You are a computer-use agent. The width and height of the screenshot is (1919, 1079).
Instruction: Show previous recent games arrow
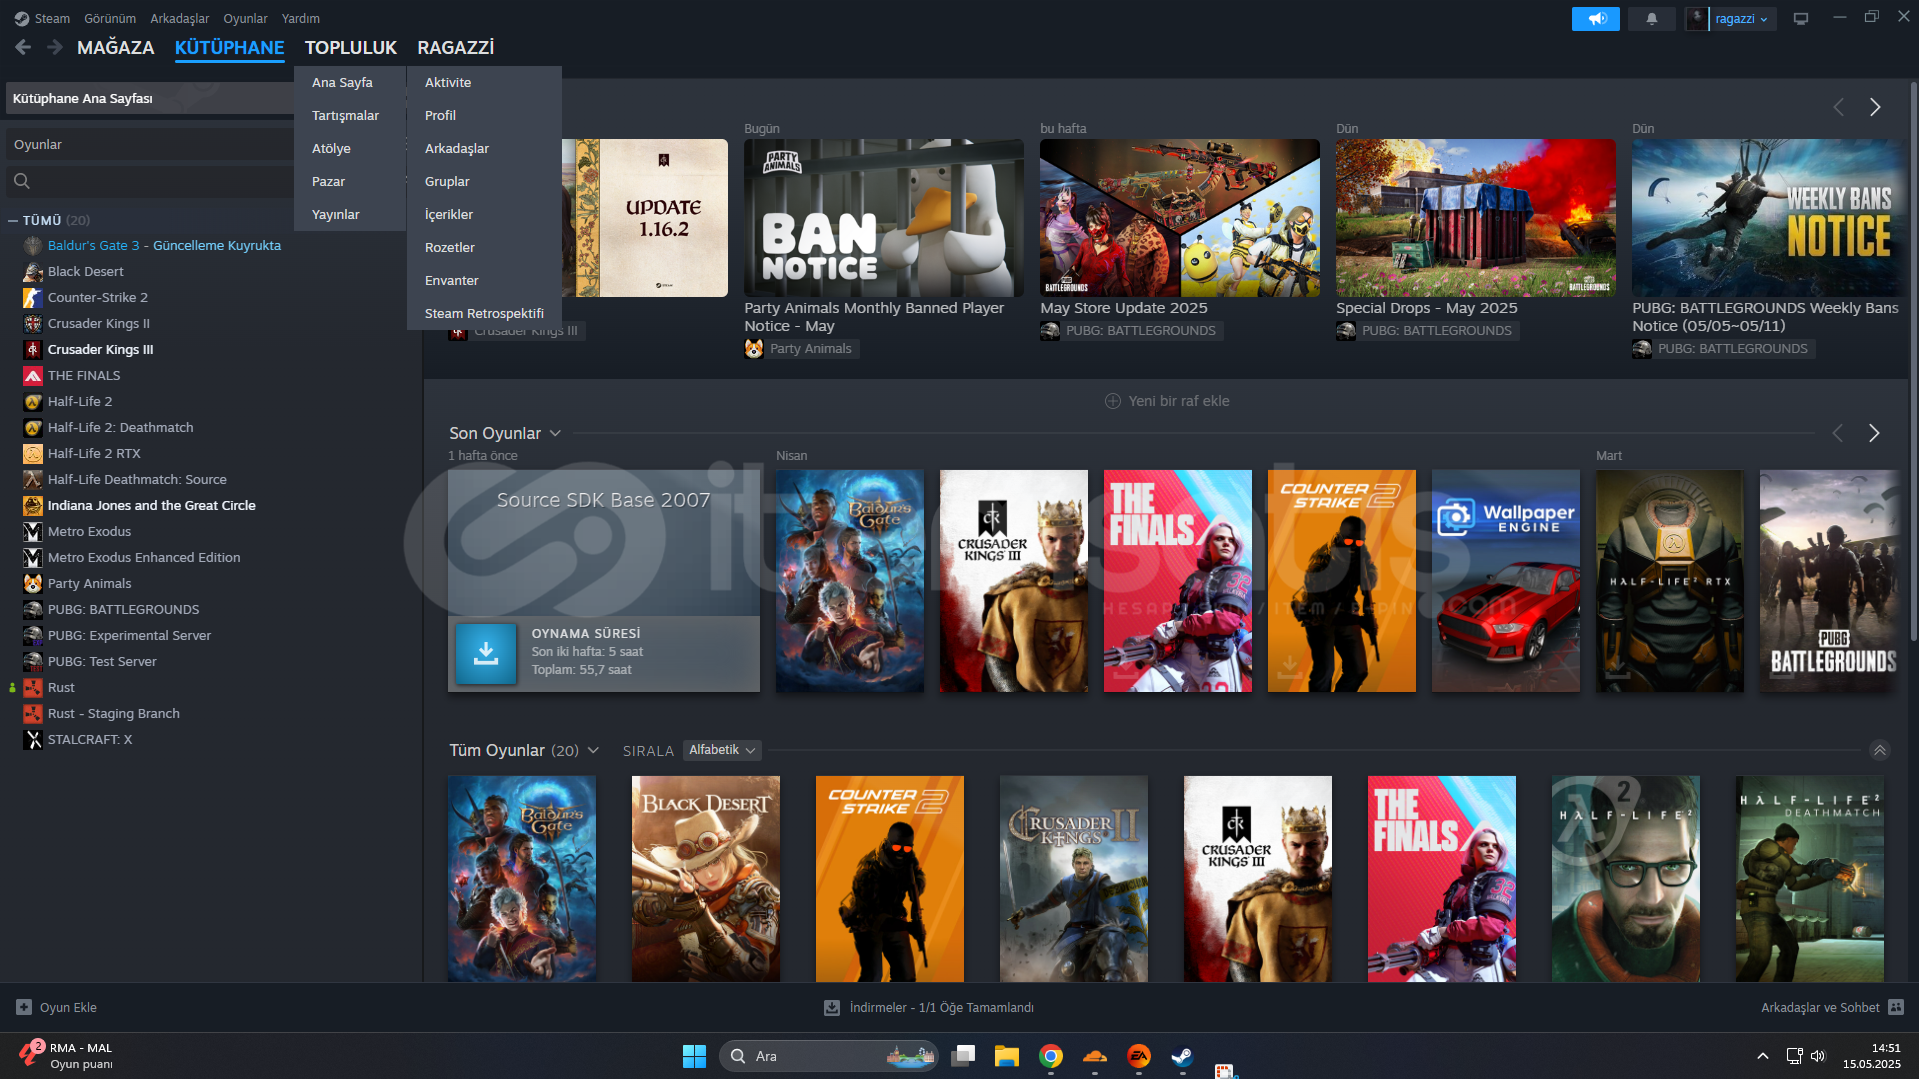[1837, 433]
